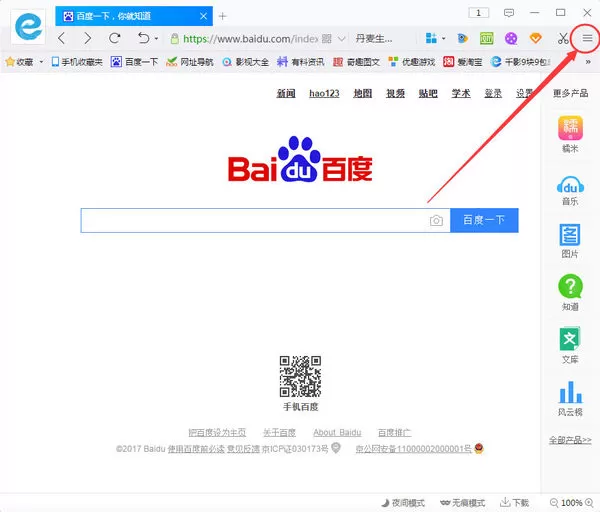Open 贴吧 link
The image size is (600, 512).
point(428,93)
